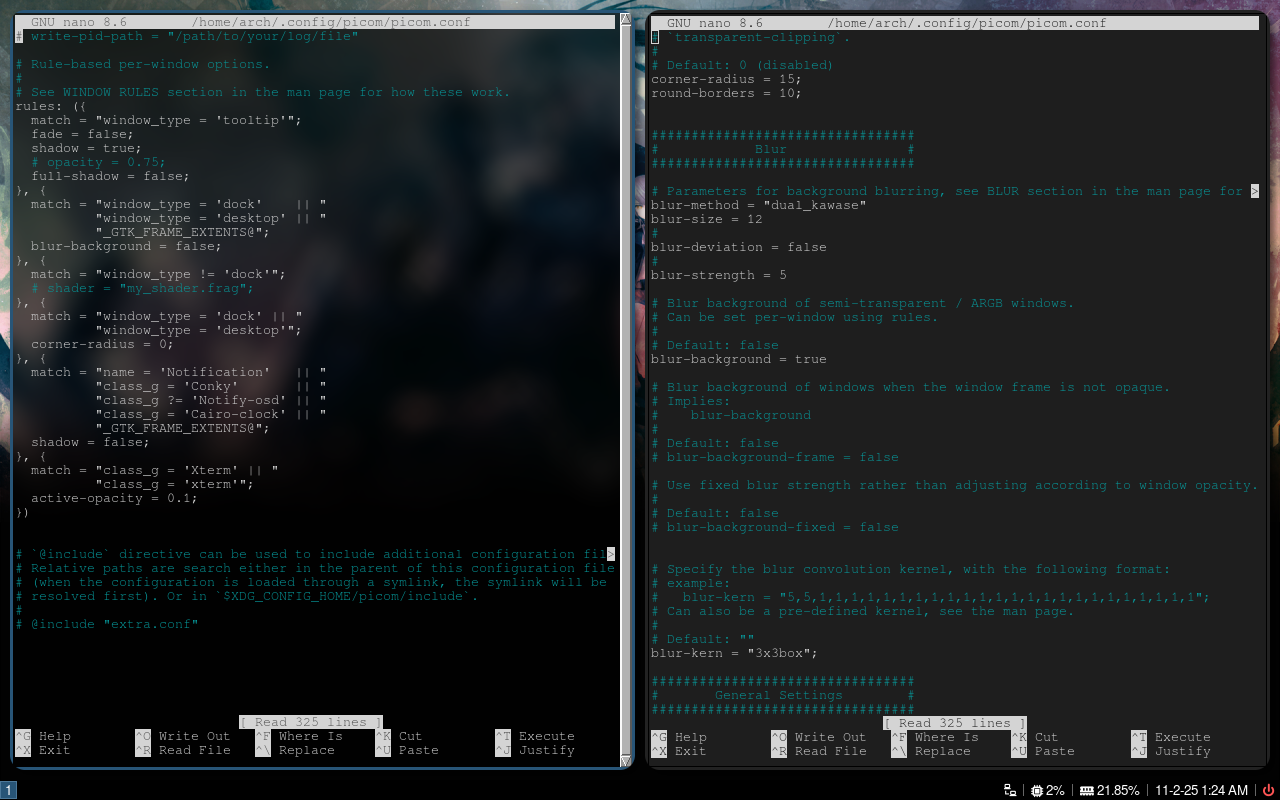Click "Justify" in the left nano window
This screenshot has width=1280, height=800.
pos(547,750)
